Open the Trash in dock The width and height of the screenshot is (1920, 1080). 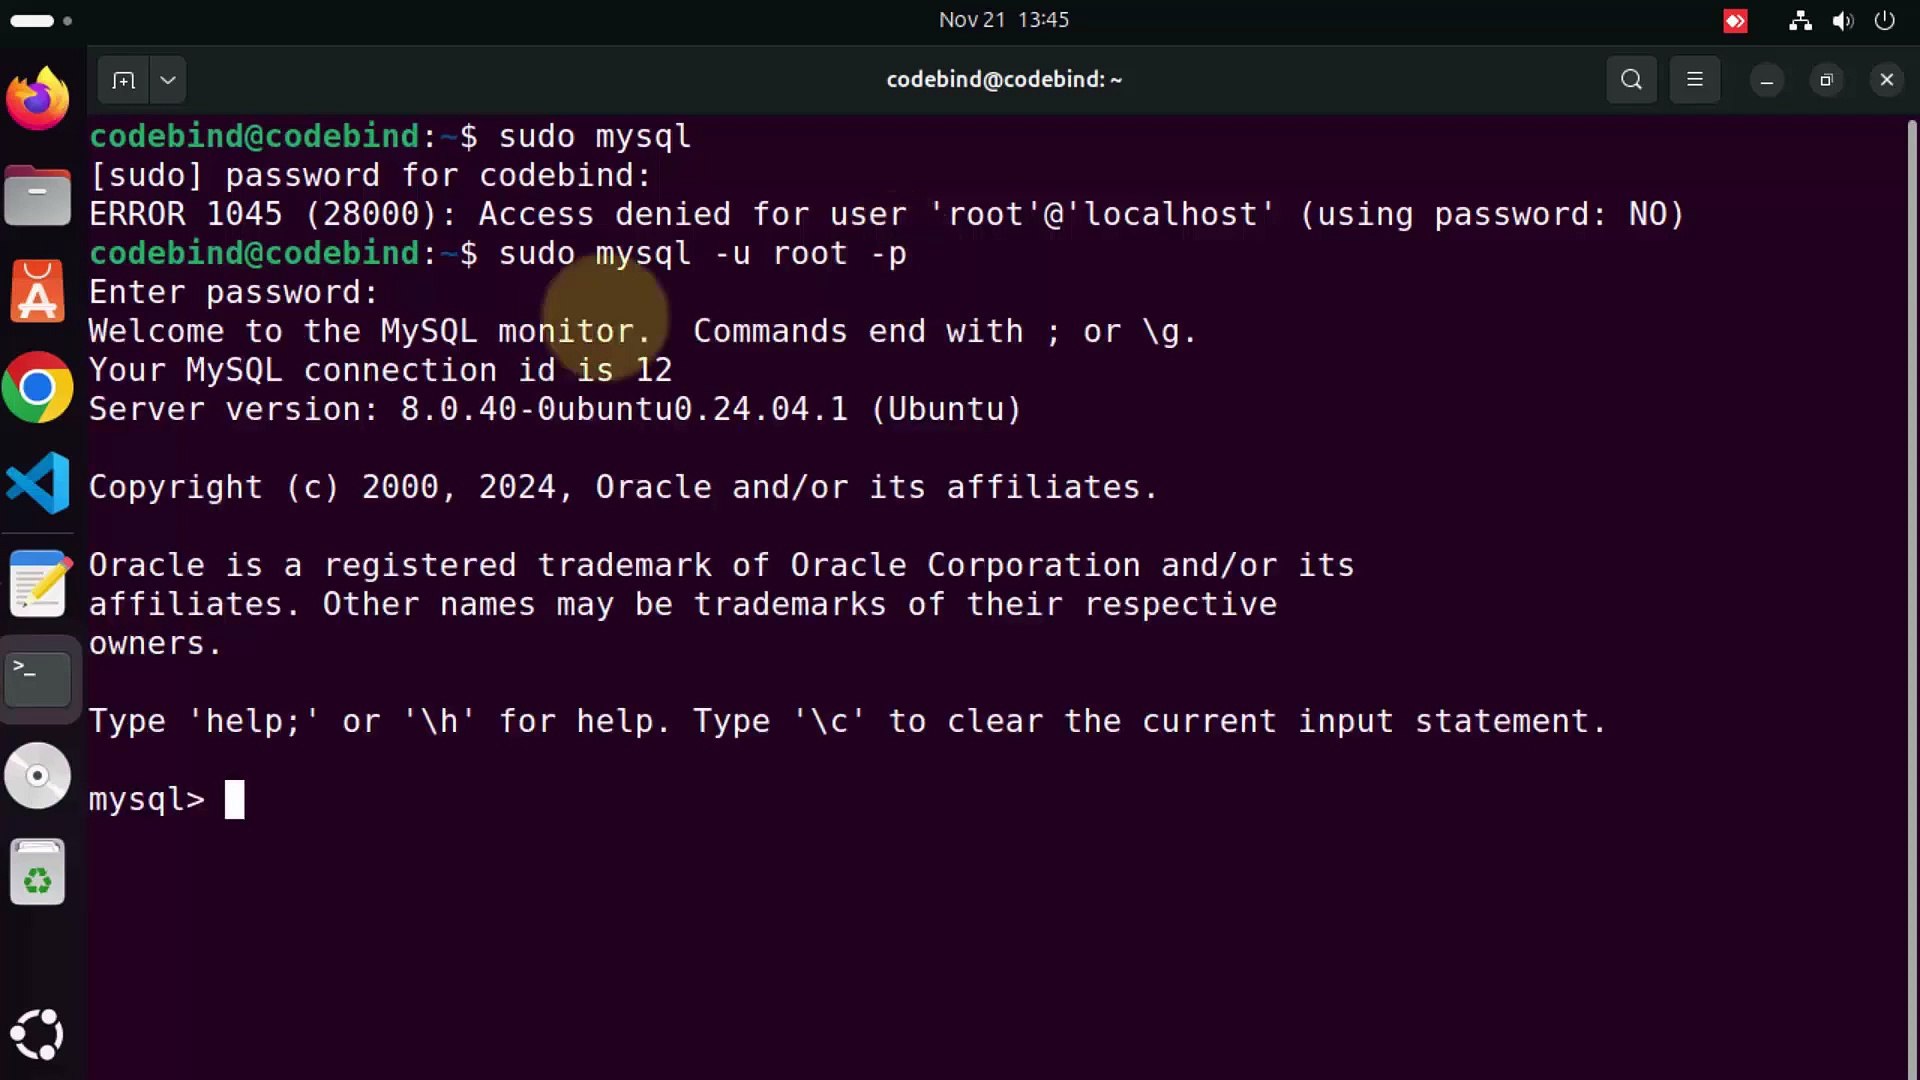(38, 872)
